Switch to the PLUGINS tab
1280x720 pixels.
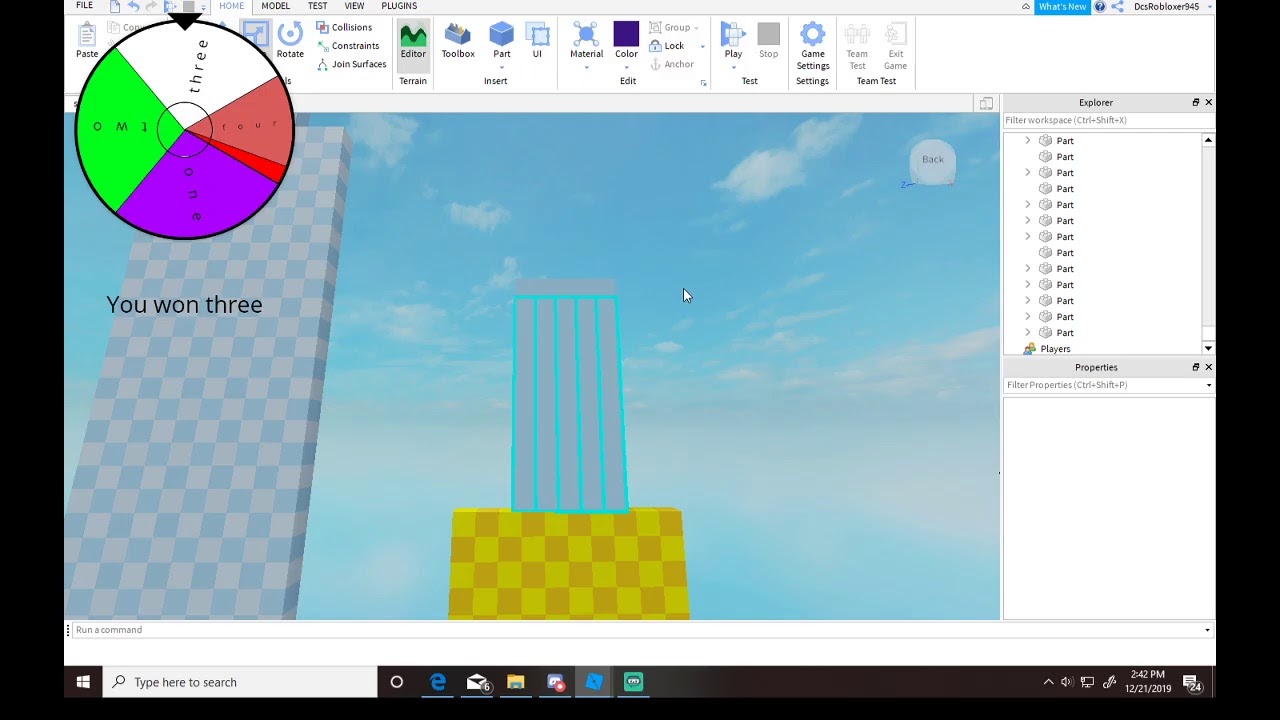pyautogui.click(x=399, y=6)
